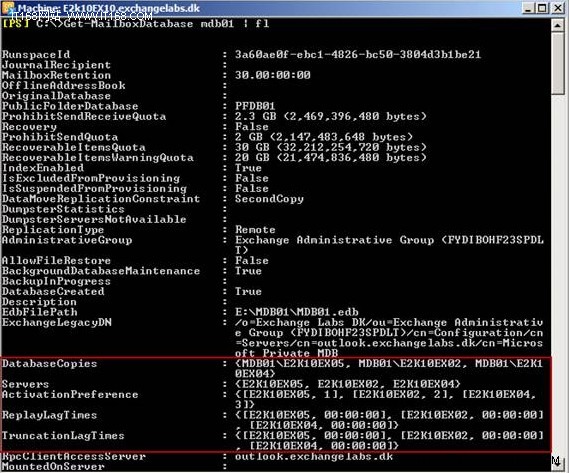Image resolution: width=569 pixels, height=473 pixels.
Task: Minimize the Exchange Management Shell window
Action: point(528,8)
